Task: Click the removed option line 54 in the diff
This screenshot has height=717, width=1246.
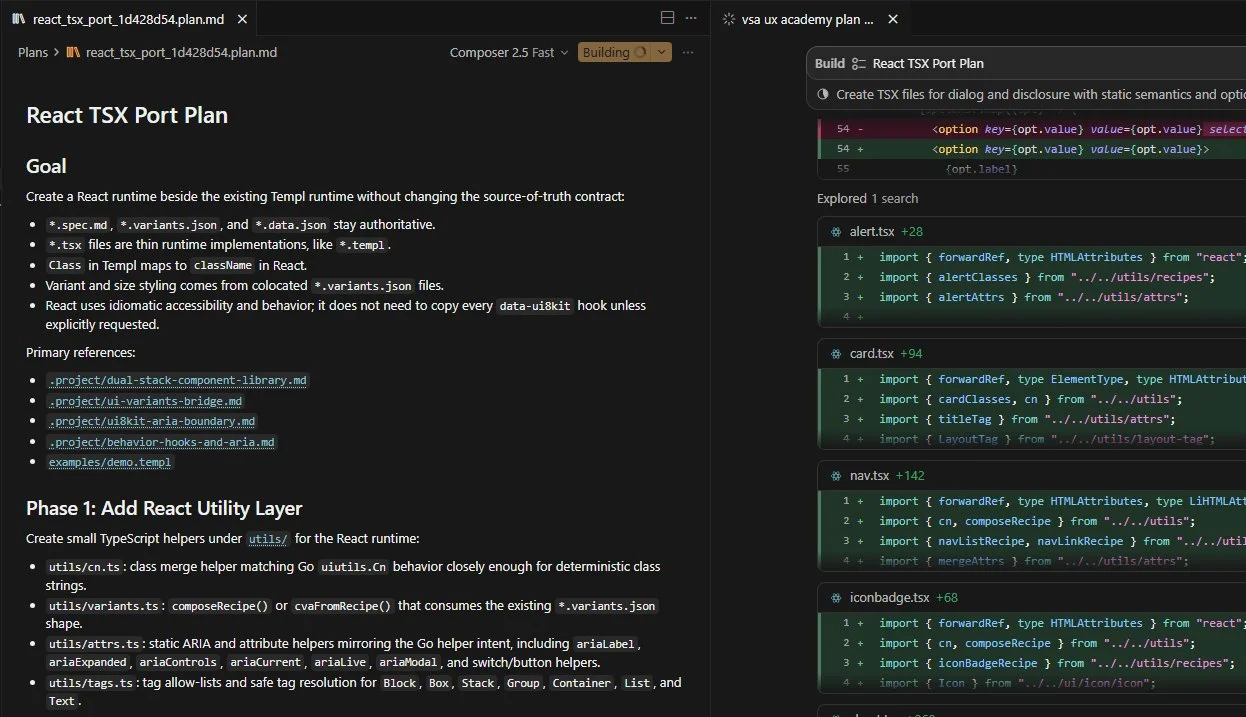Action: [x=1031, y=129]
